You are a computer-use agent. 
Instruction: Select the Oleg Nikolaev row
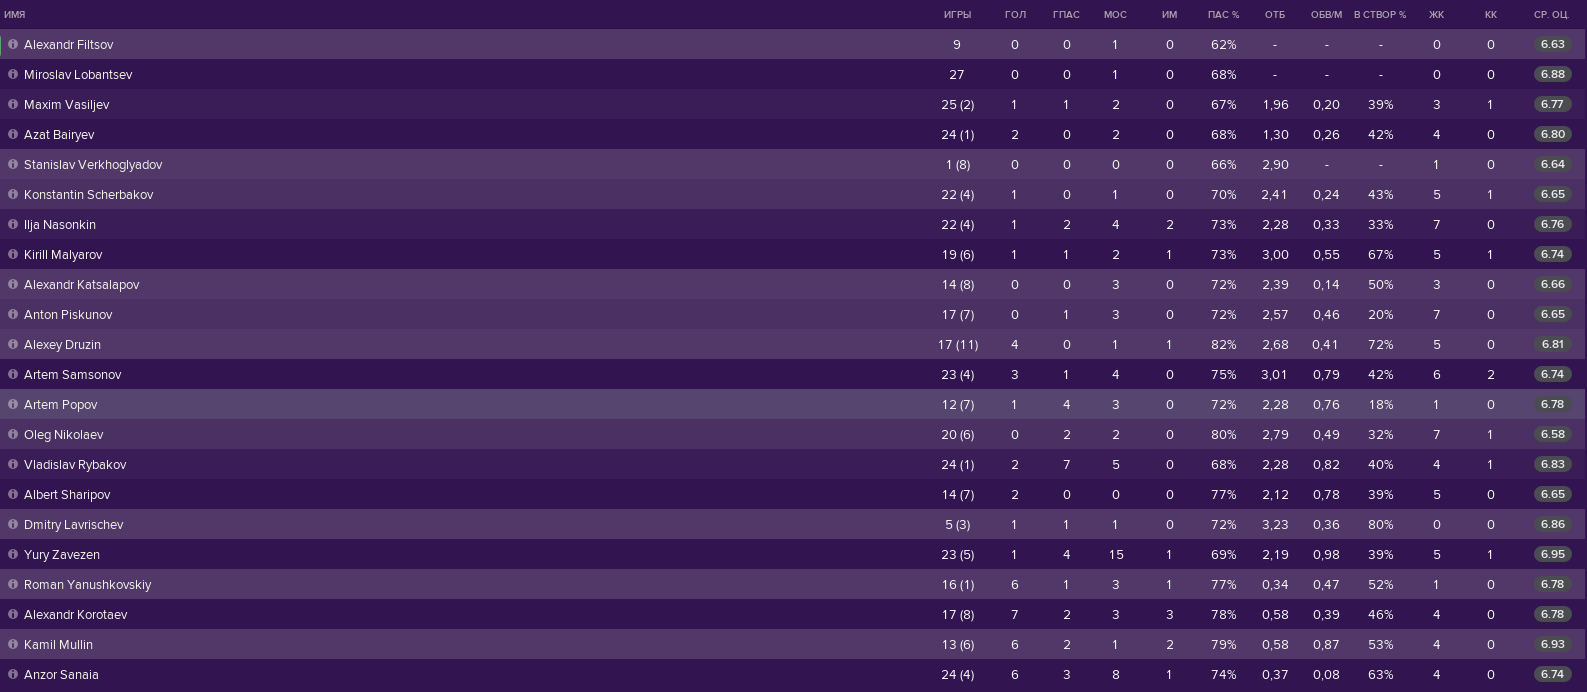pyautogui.click(x=793, y=435)
